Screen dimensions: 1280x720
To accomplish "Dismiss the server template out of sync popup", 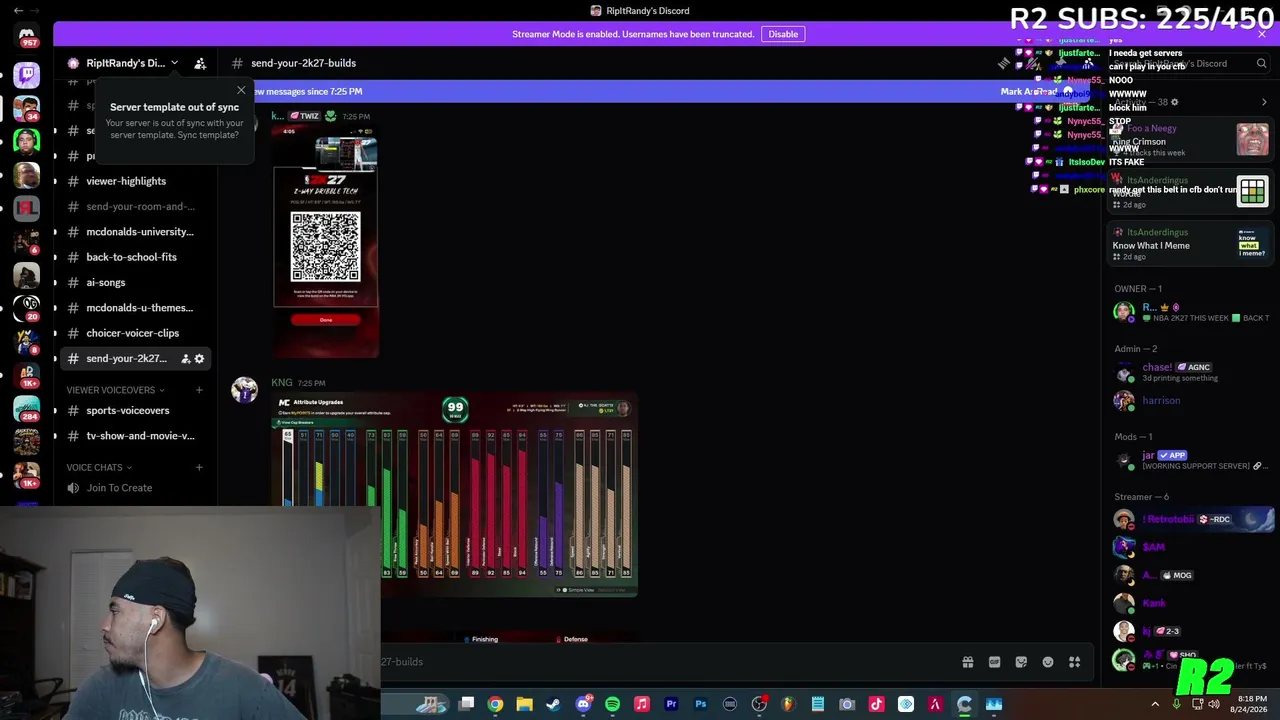I will pyautogui.click(x=241, y=91).
